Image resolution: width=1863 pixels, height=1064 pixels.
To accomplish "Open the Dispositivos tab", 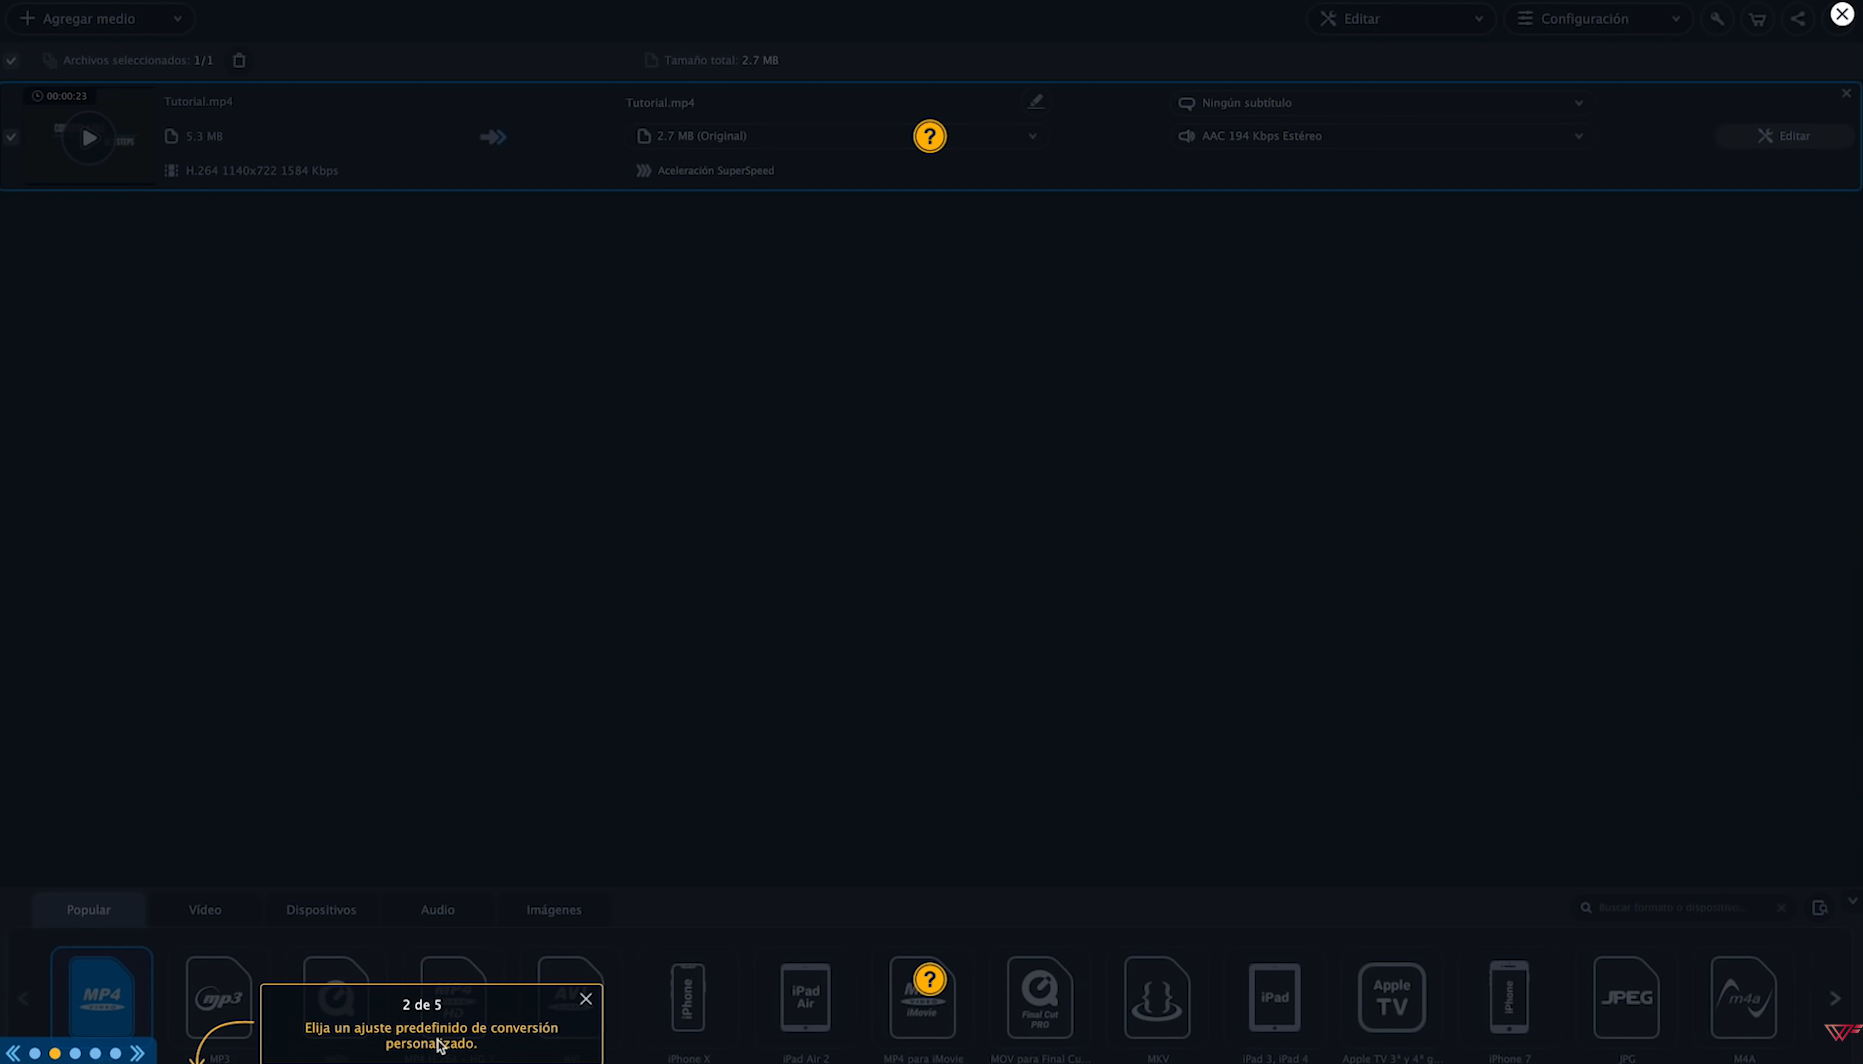I will click(x=321, y=910).
